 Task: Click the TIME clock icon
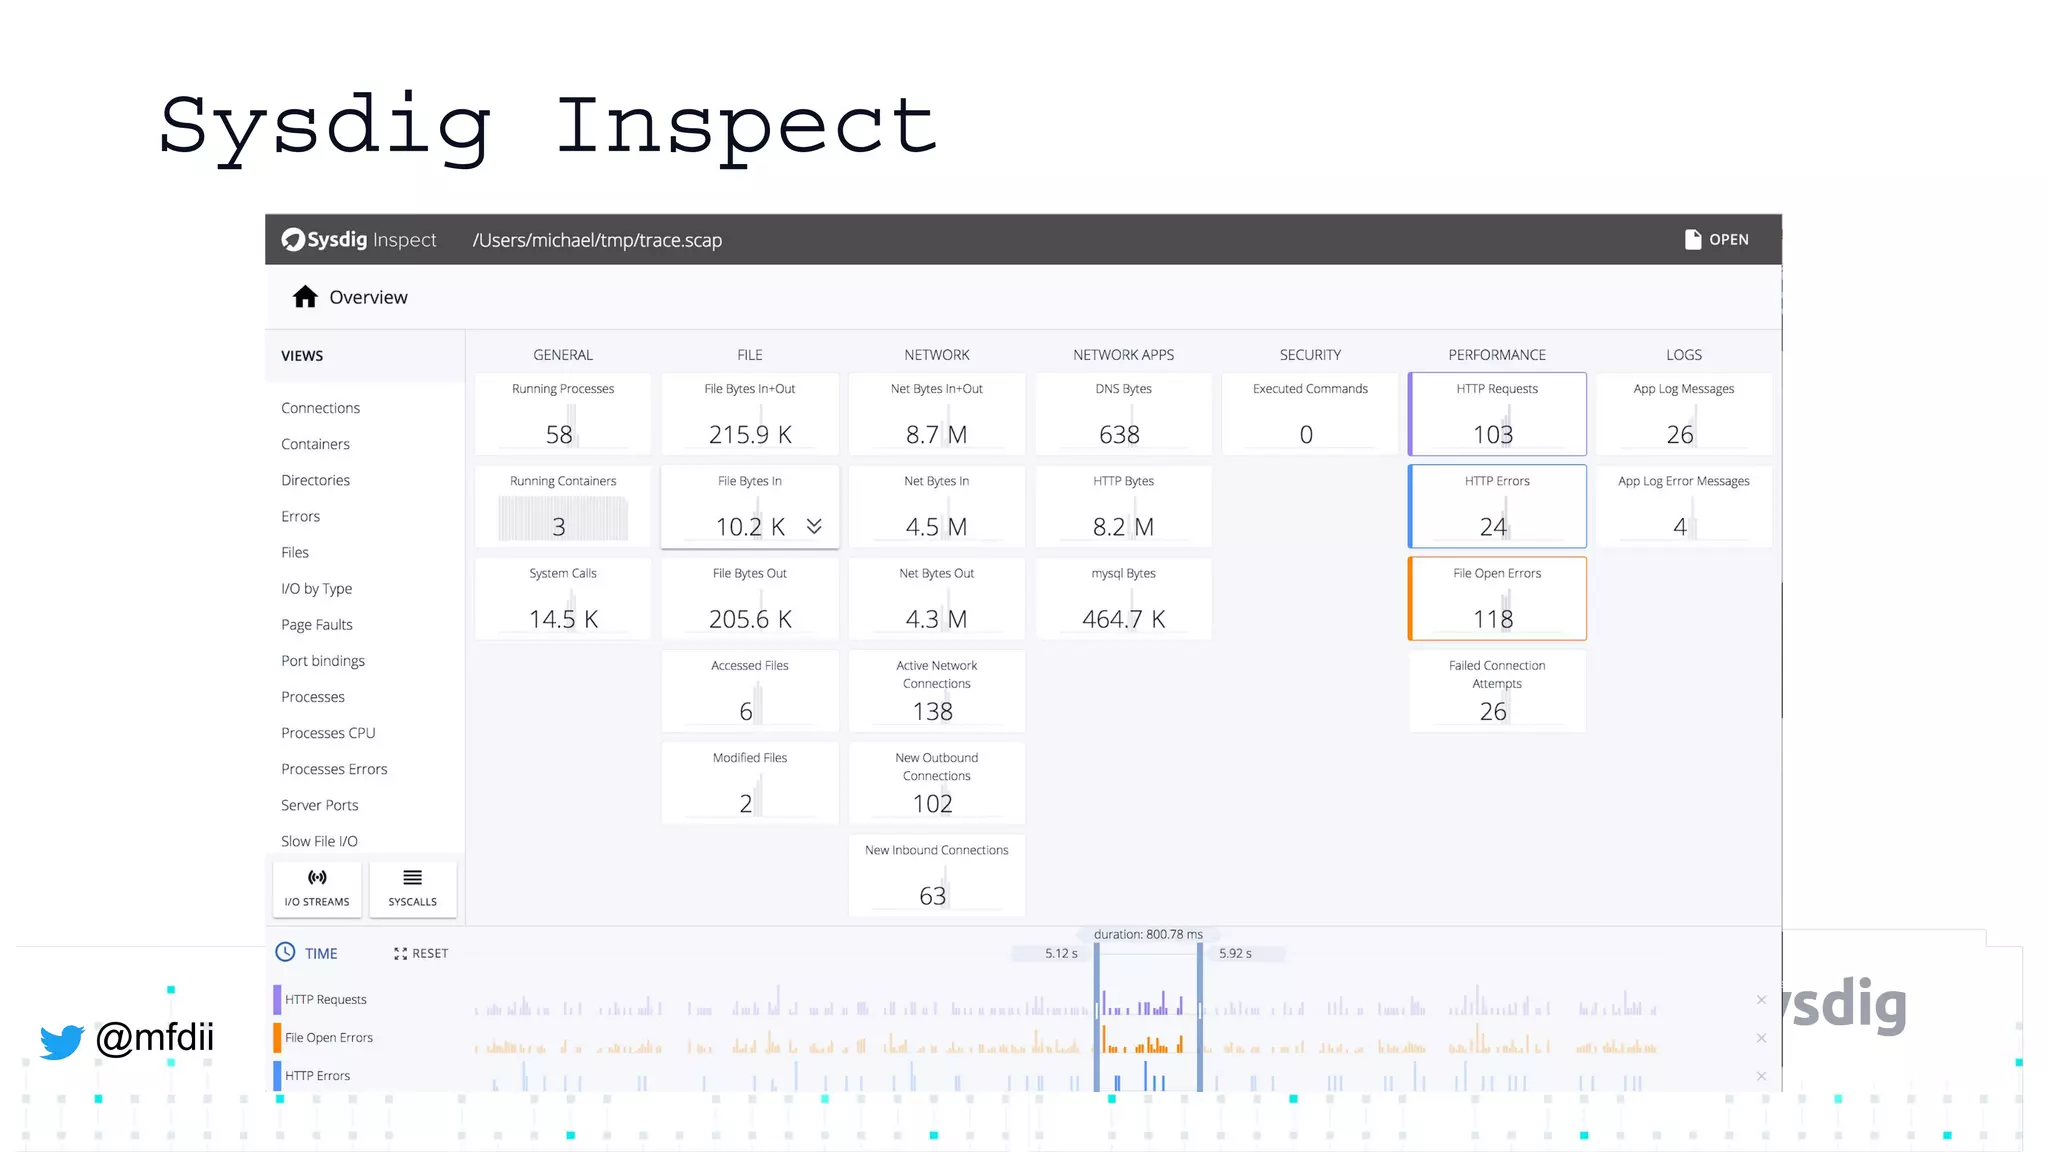[x=285, y=952]
